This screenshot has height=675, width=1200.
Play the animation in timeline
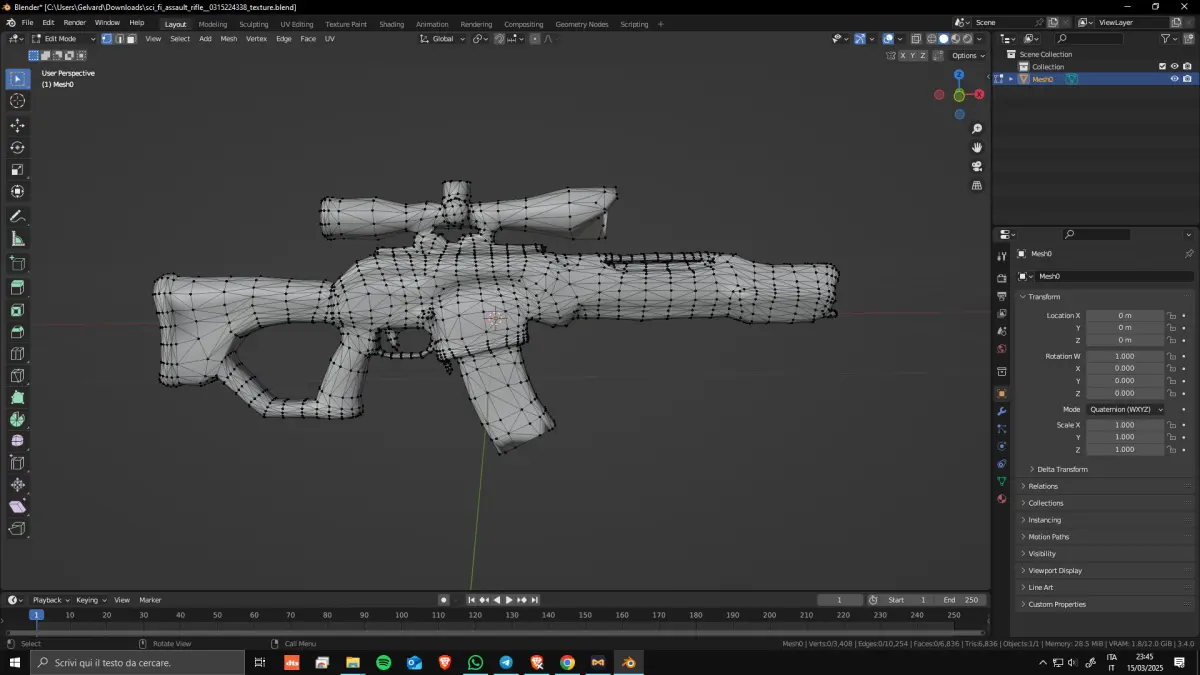[x=509, y=600]
